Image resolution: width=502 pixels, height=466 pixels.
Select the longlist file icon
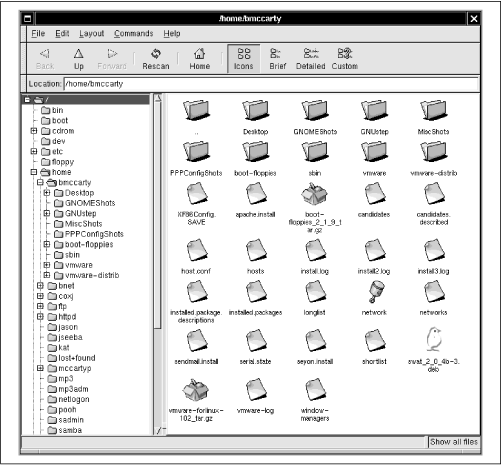click(x=315, y=292)
